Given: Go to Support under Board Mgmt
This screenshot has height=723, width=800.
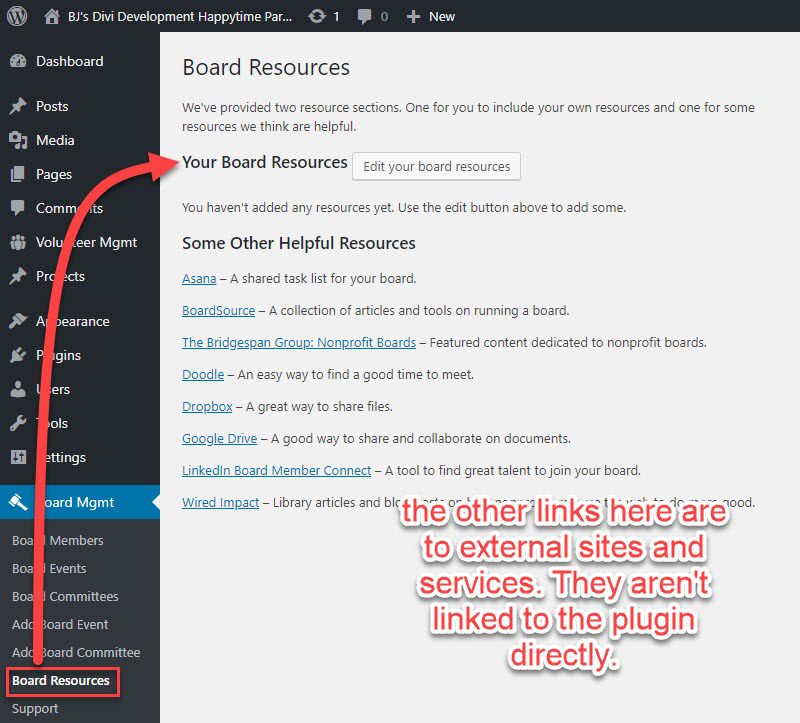Looking at the screenshot, I should 35,708.
